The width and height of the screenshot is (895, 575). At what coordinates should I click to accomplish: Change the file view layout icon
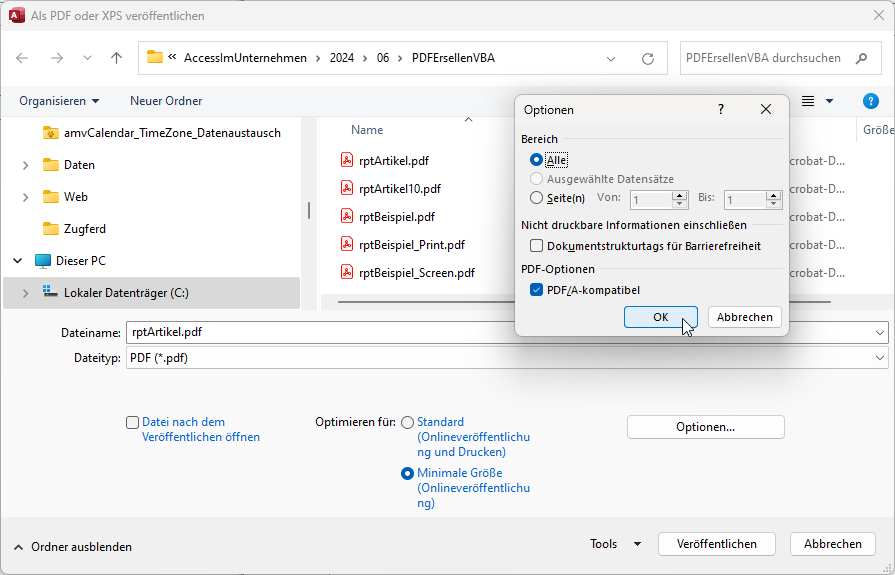808,101
